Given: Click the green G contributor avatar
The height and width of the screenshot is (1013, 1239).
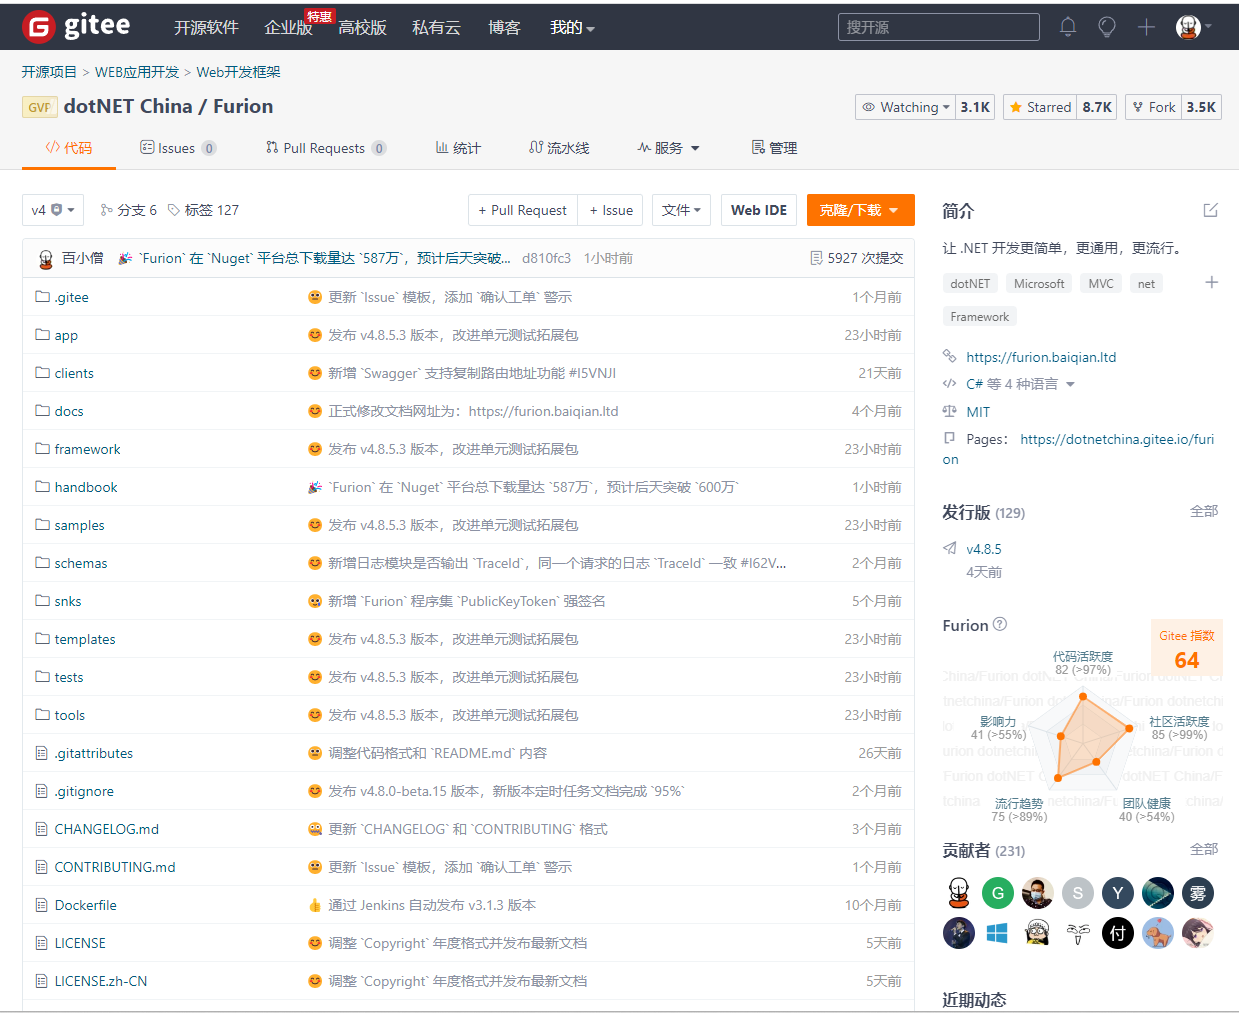Looking at the screenshot, I should [998, 893].
